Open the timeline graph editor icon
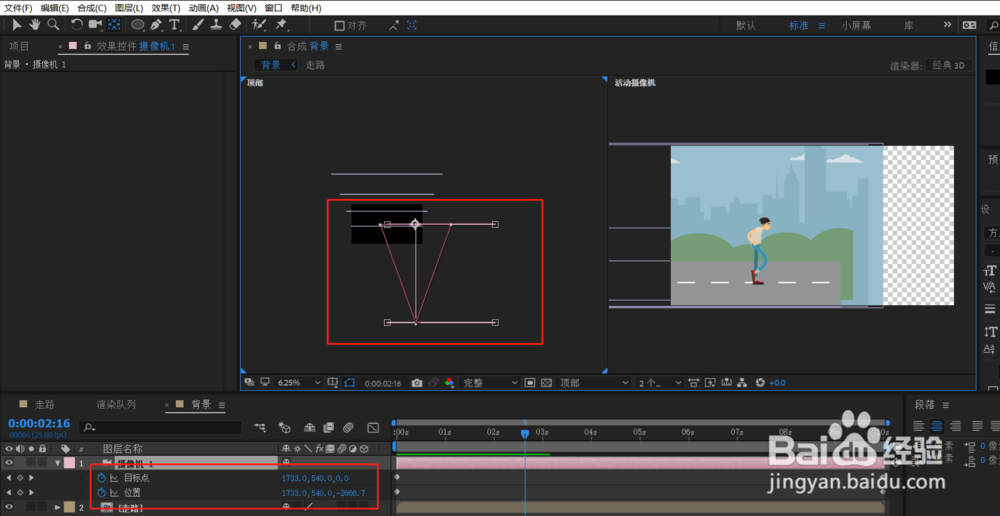Viewport: 1000px width, 516px height. (x=374, y=427)
